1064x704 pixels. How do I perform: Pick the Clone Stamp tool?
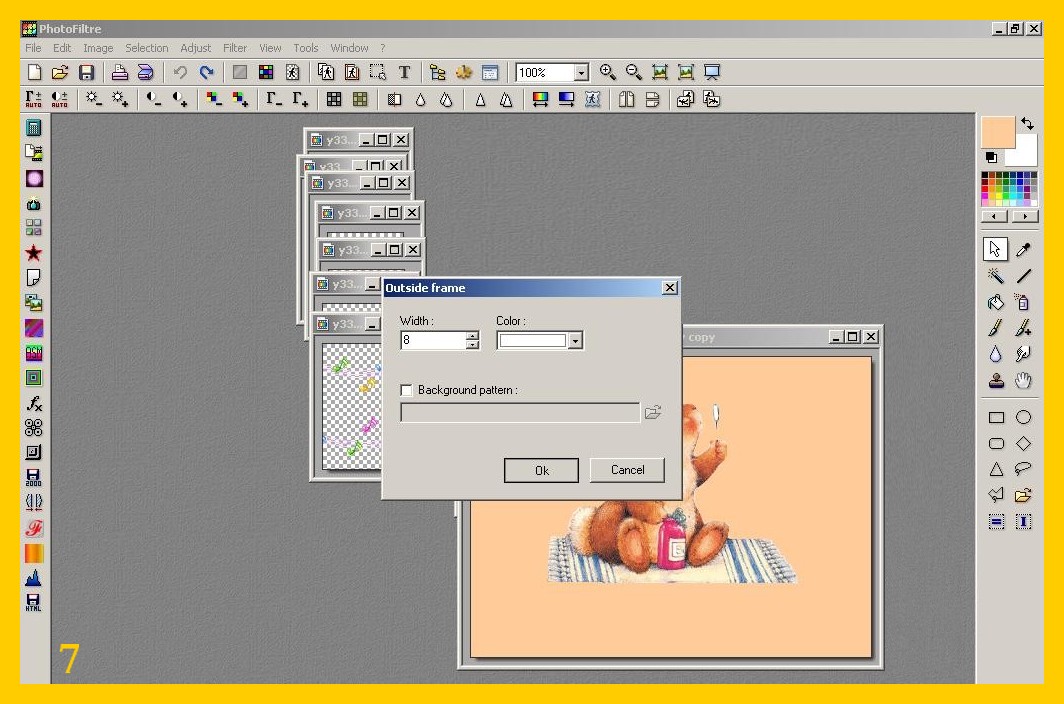pos(996,380)
